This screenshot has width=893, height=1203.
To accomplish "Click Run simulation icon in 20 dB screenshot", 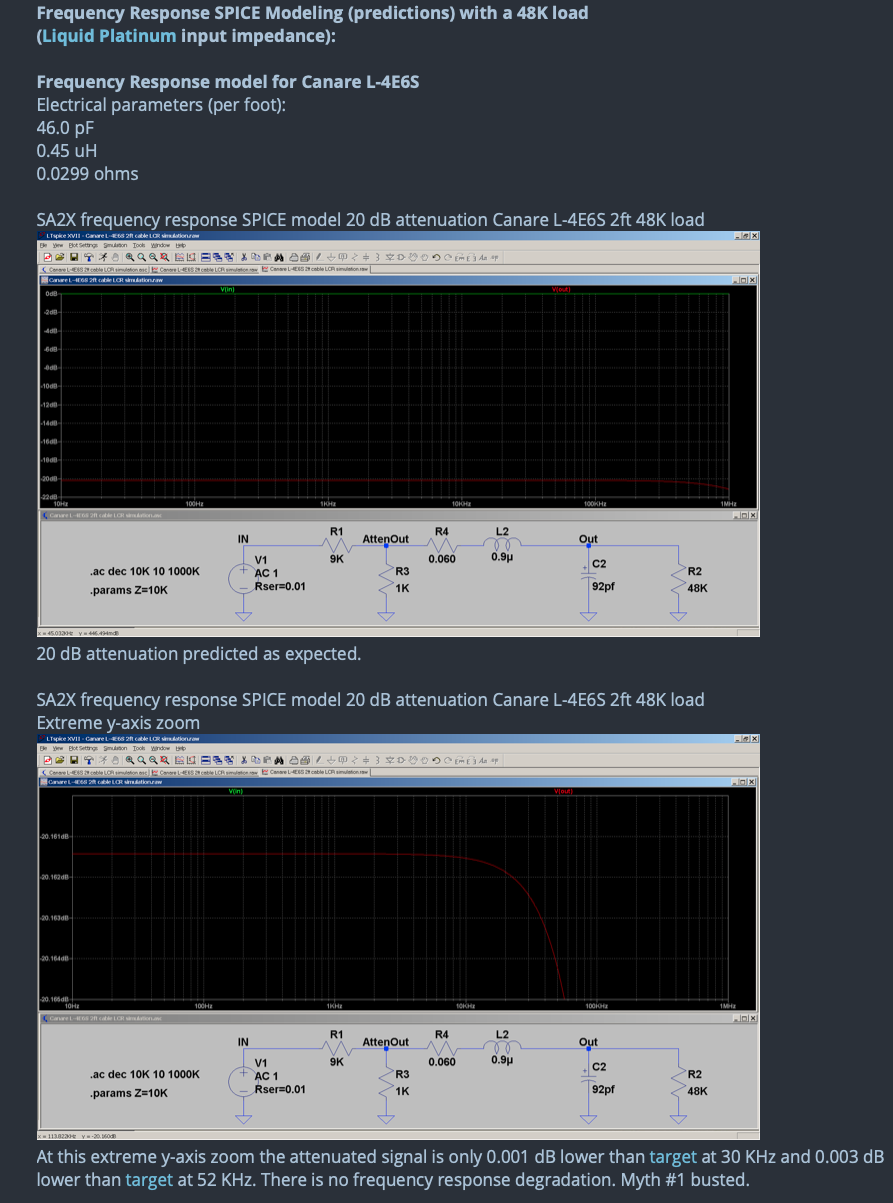I will click(x=103, y=257).
